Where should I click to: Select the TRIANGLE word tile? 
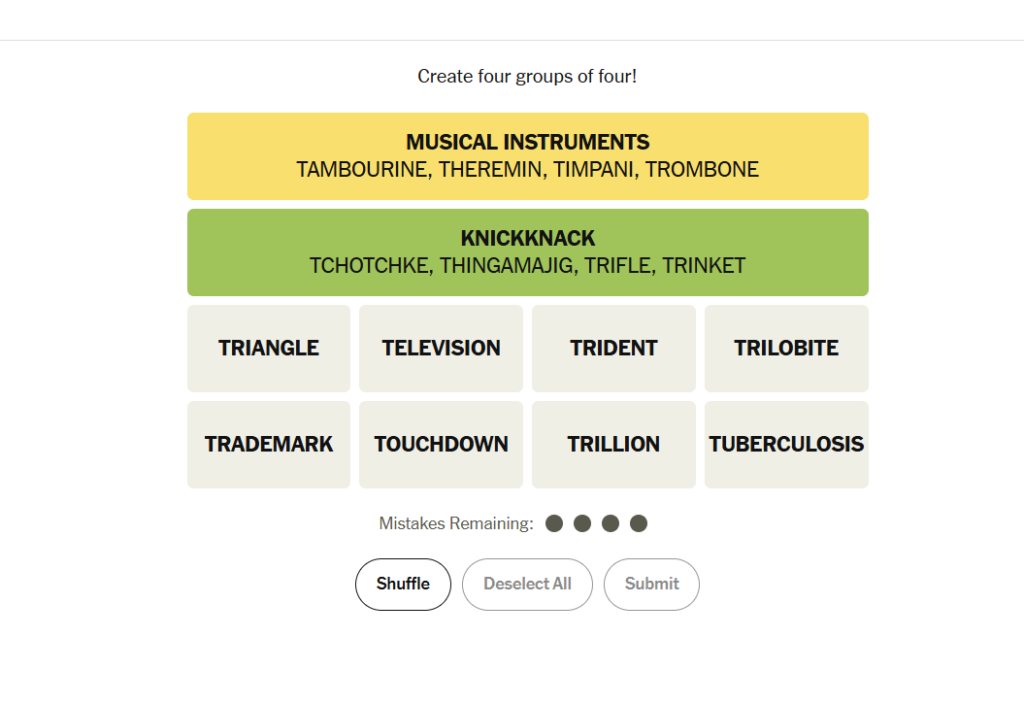pos(268,348)
